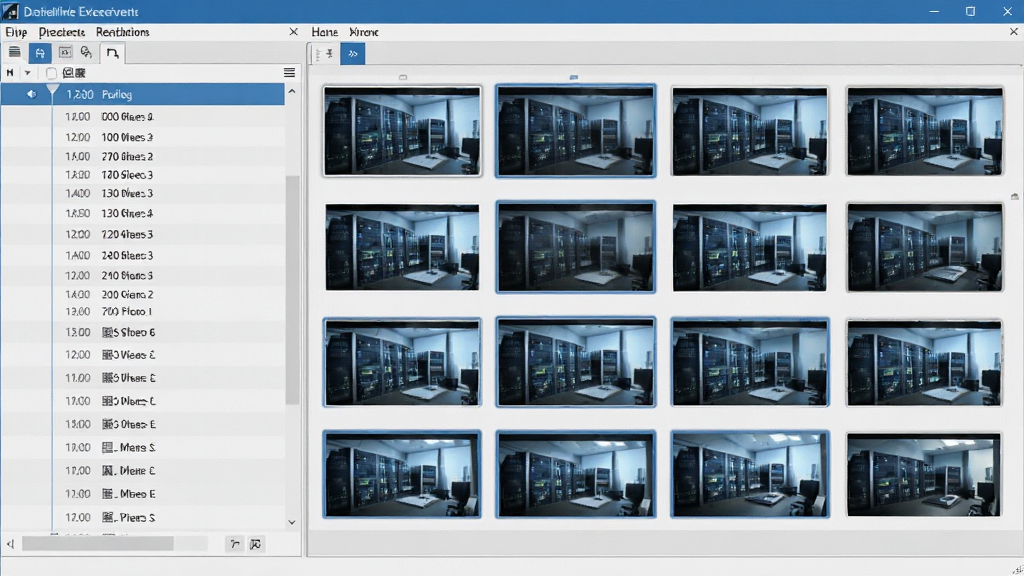Click the boxed 'KH' toolbar icon
The height and width of the screenshot is (576, 1024).
[x=65, y=52]
